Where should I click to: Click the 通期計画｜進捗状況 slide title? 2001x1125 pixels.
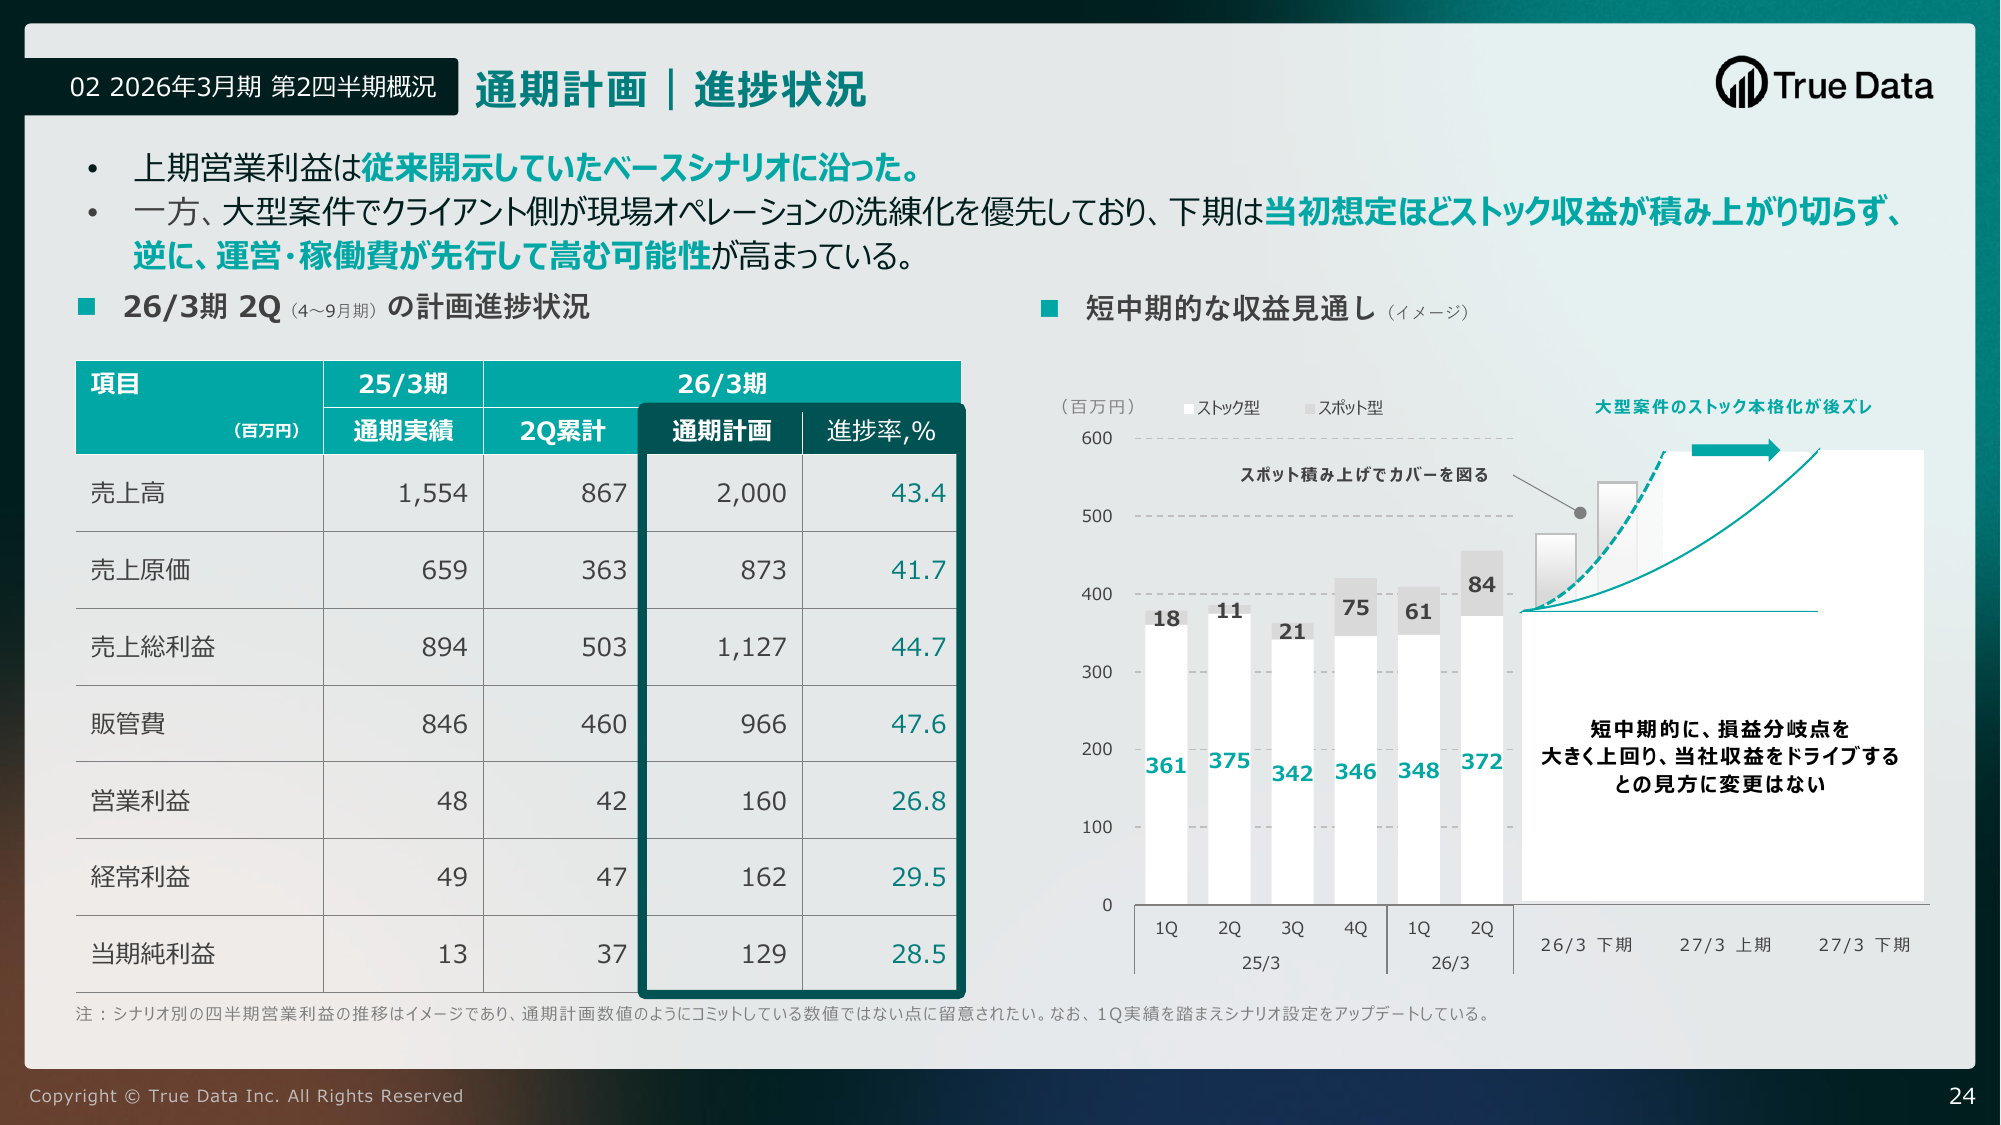670,89
